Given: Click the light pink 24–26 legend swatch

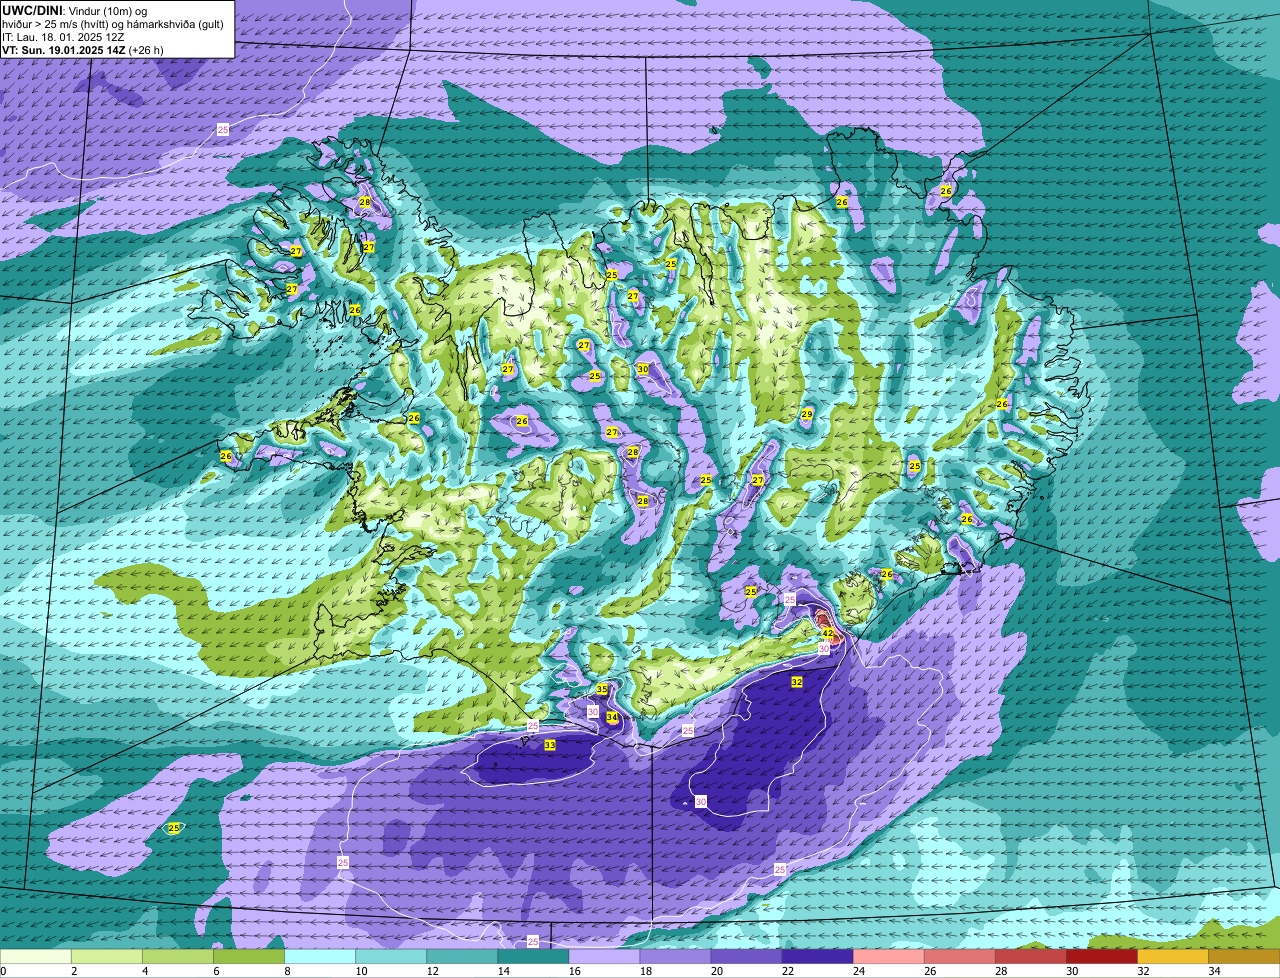Looking at the screenshot, I should pos(888,957).
